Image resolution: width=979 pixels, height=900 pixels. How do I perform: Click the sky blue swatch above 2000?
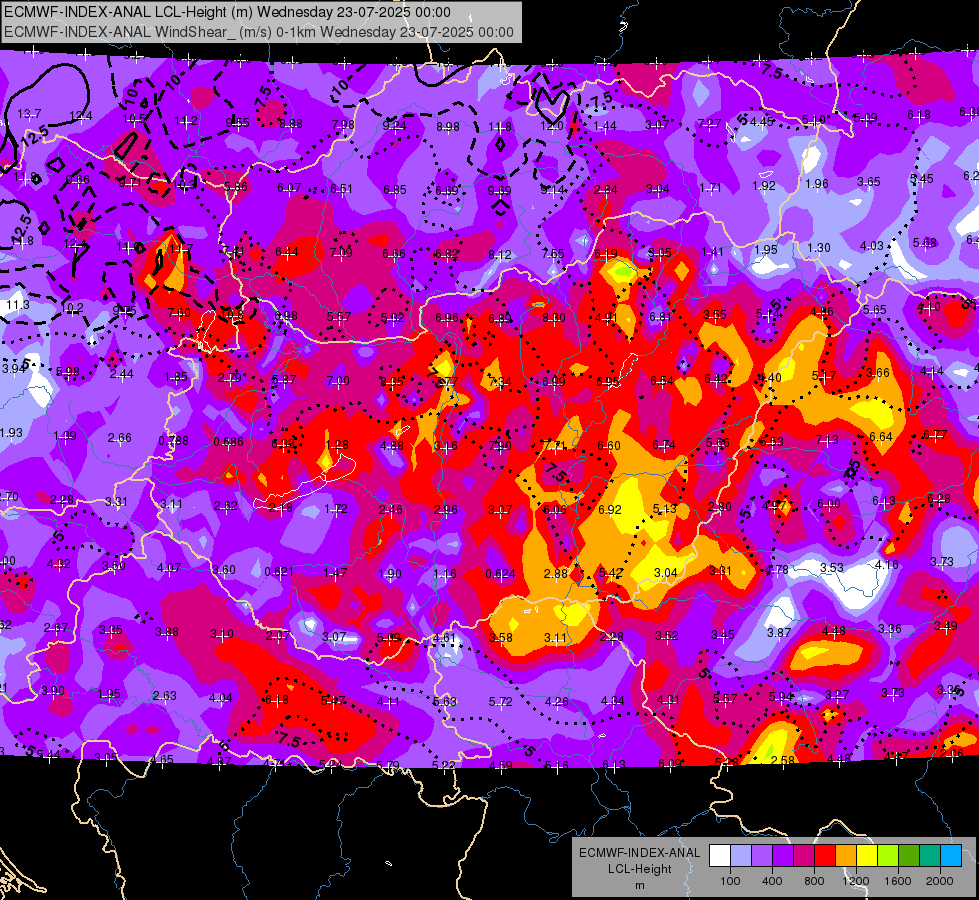coord(951,856)
